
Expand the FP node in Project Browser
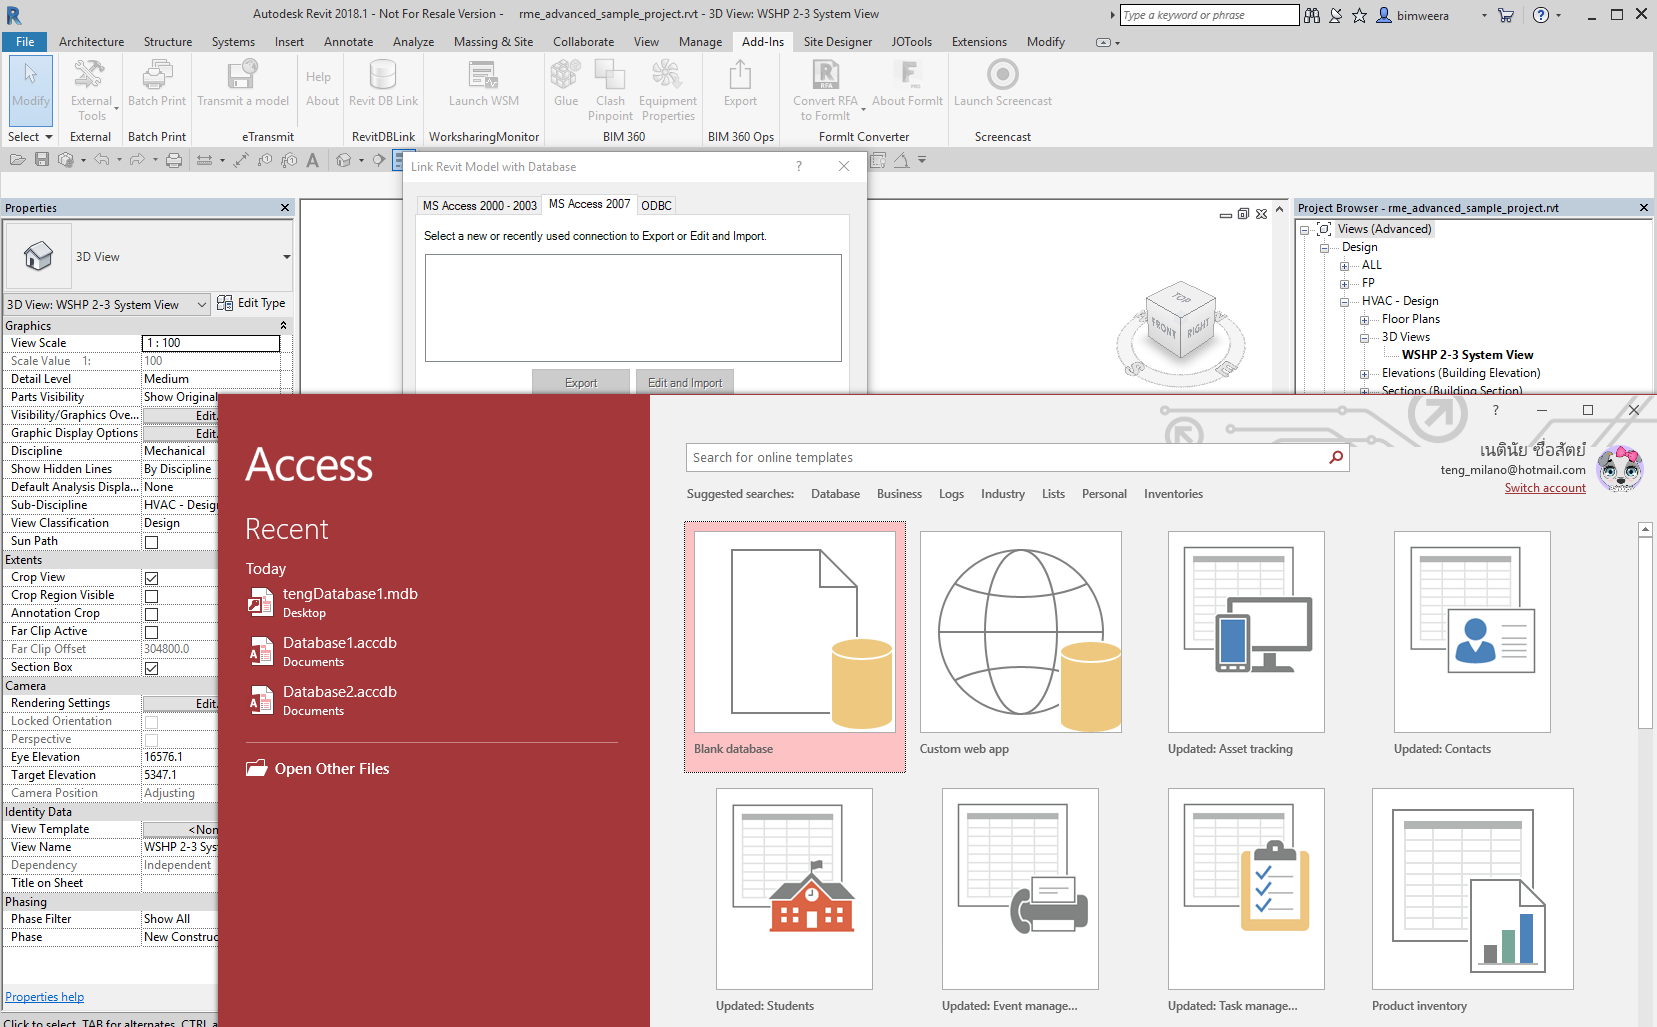pos(1345,284)
